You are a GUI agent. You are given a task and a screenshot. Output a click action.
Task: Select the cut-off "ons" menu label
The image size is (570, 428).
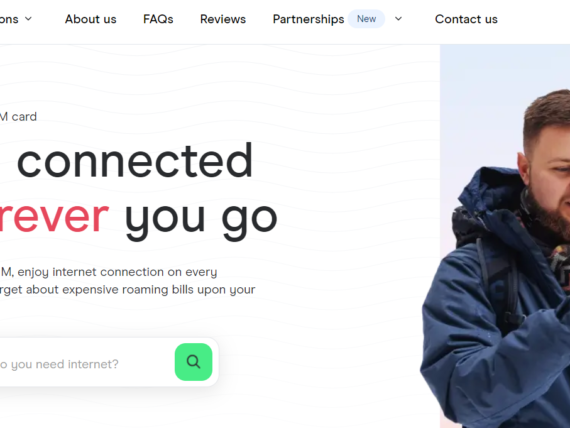click(9, 19)
